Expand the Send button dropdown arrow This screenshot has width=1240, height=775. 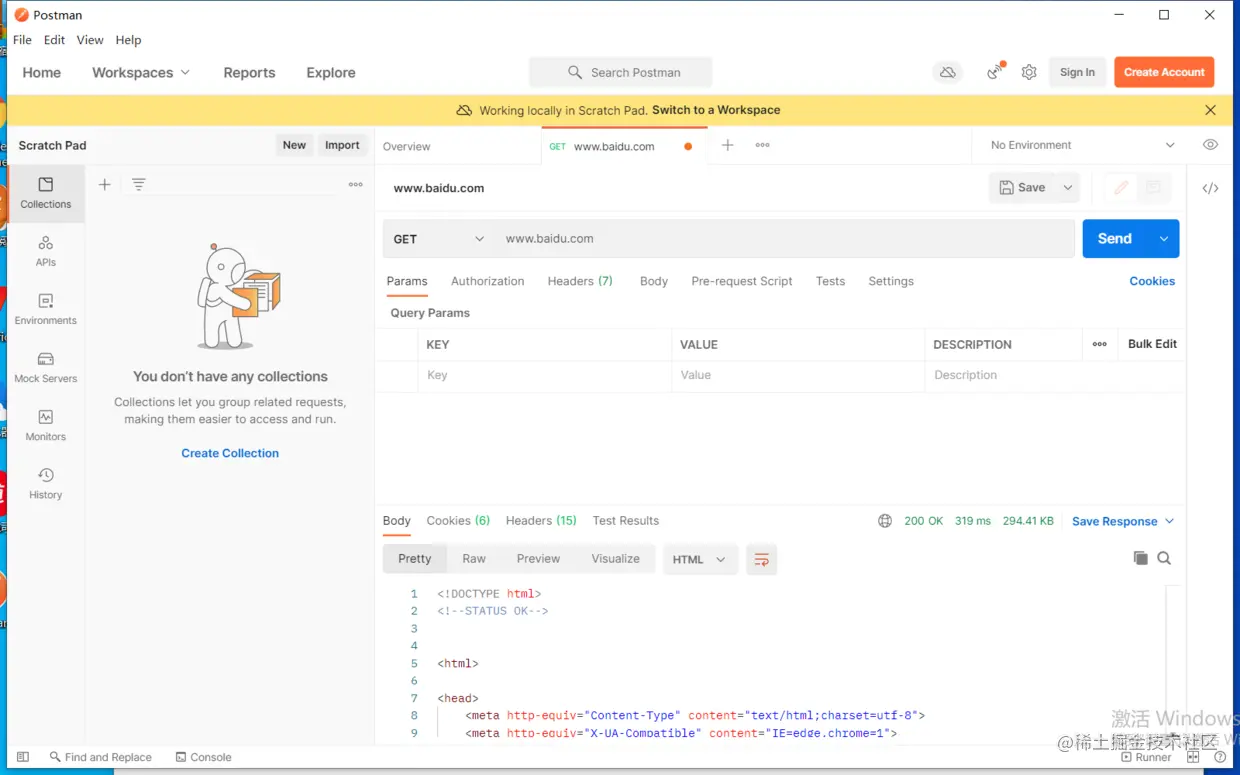[x=1164, y=239]
